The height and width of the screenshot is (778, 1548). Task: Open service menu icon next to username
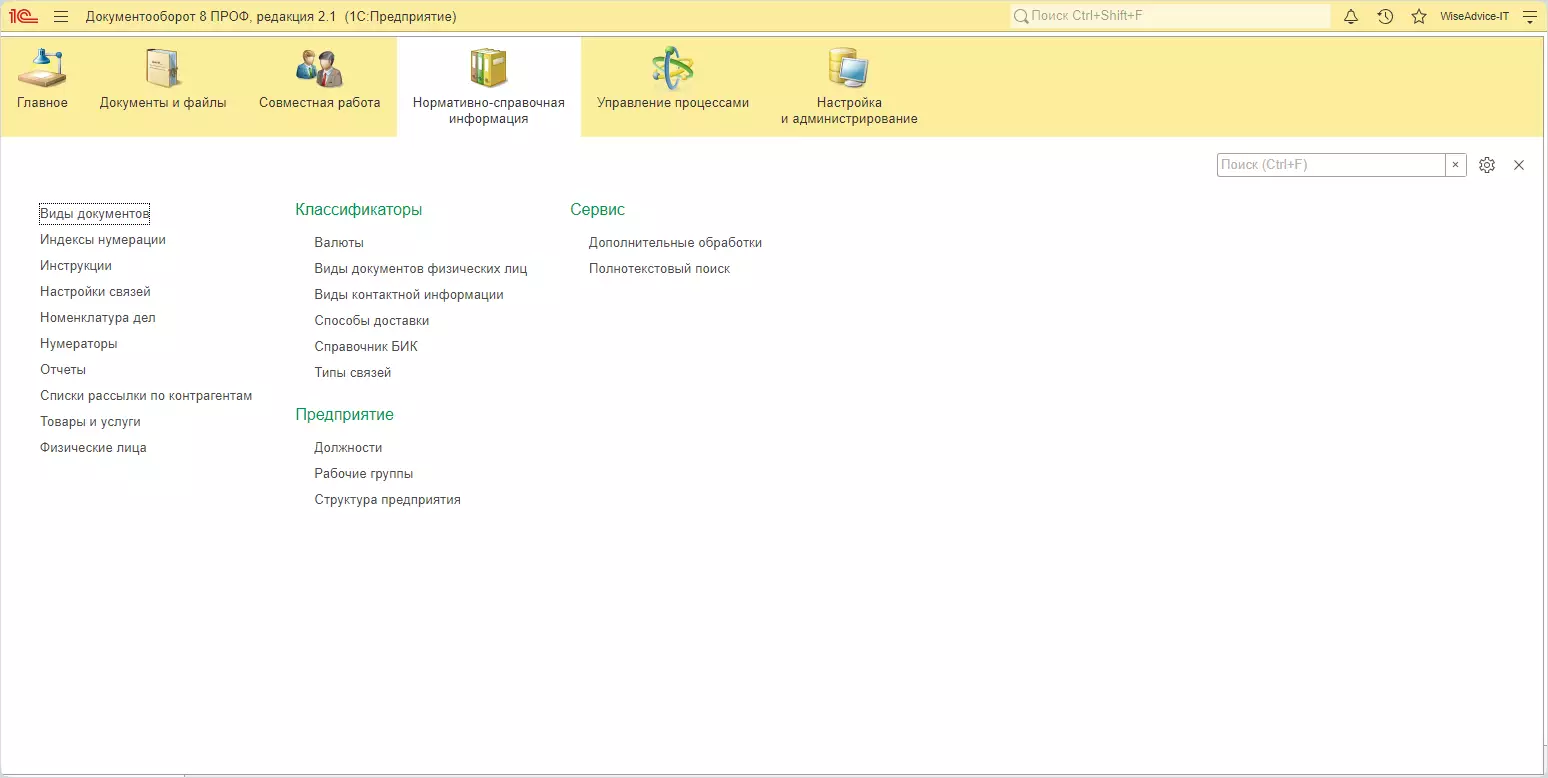tap(1528, 17)
